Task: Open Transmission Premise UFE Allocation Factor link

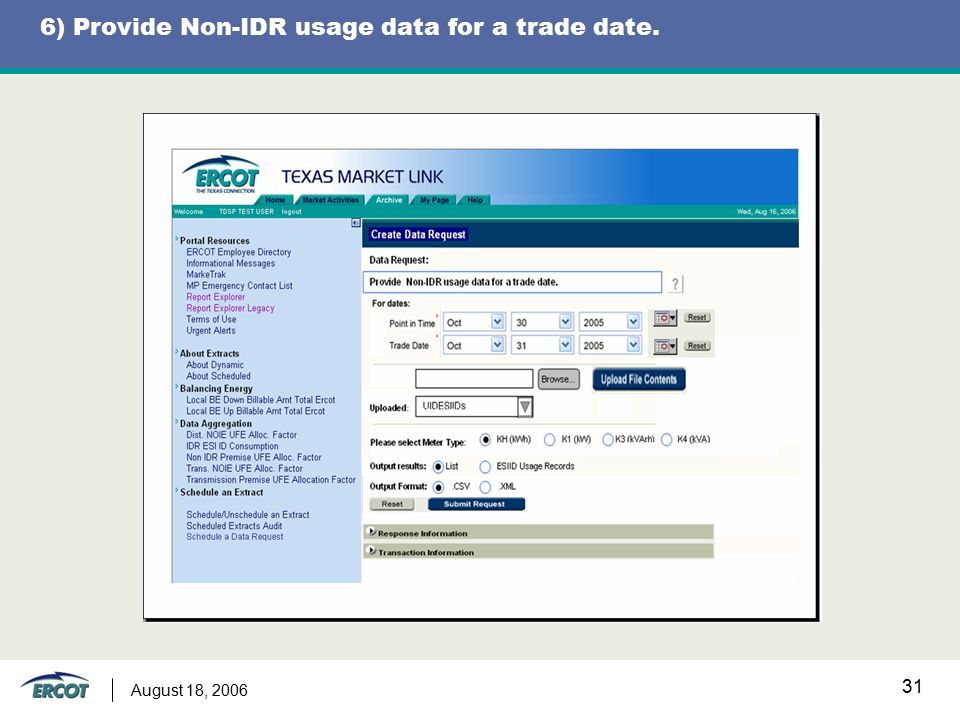Action: (x=271, y=480)
